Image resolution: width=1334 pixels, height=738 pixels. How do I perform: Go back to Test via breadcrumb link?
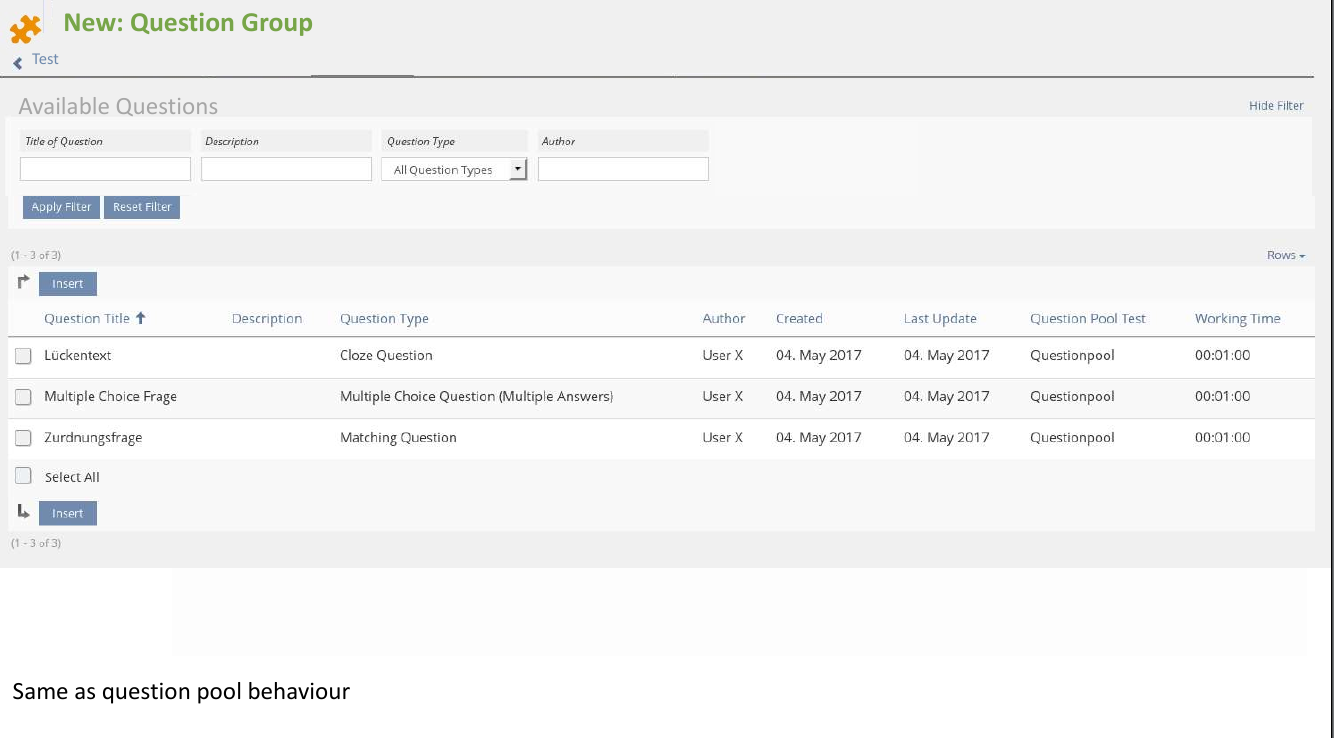(45, 59)
